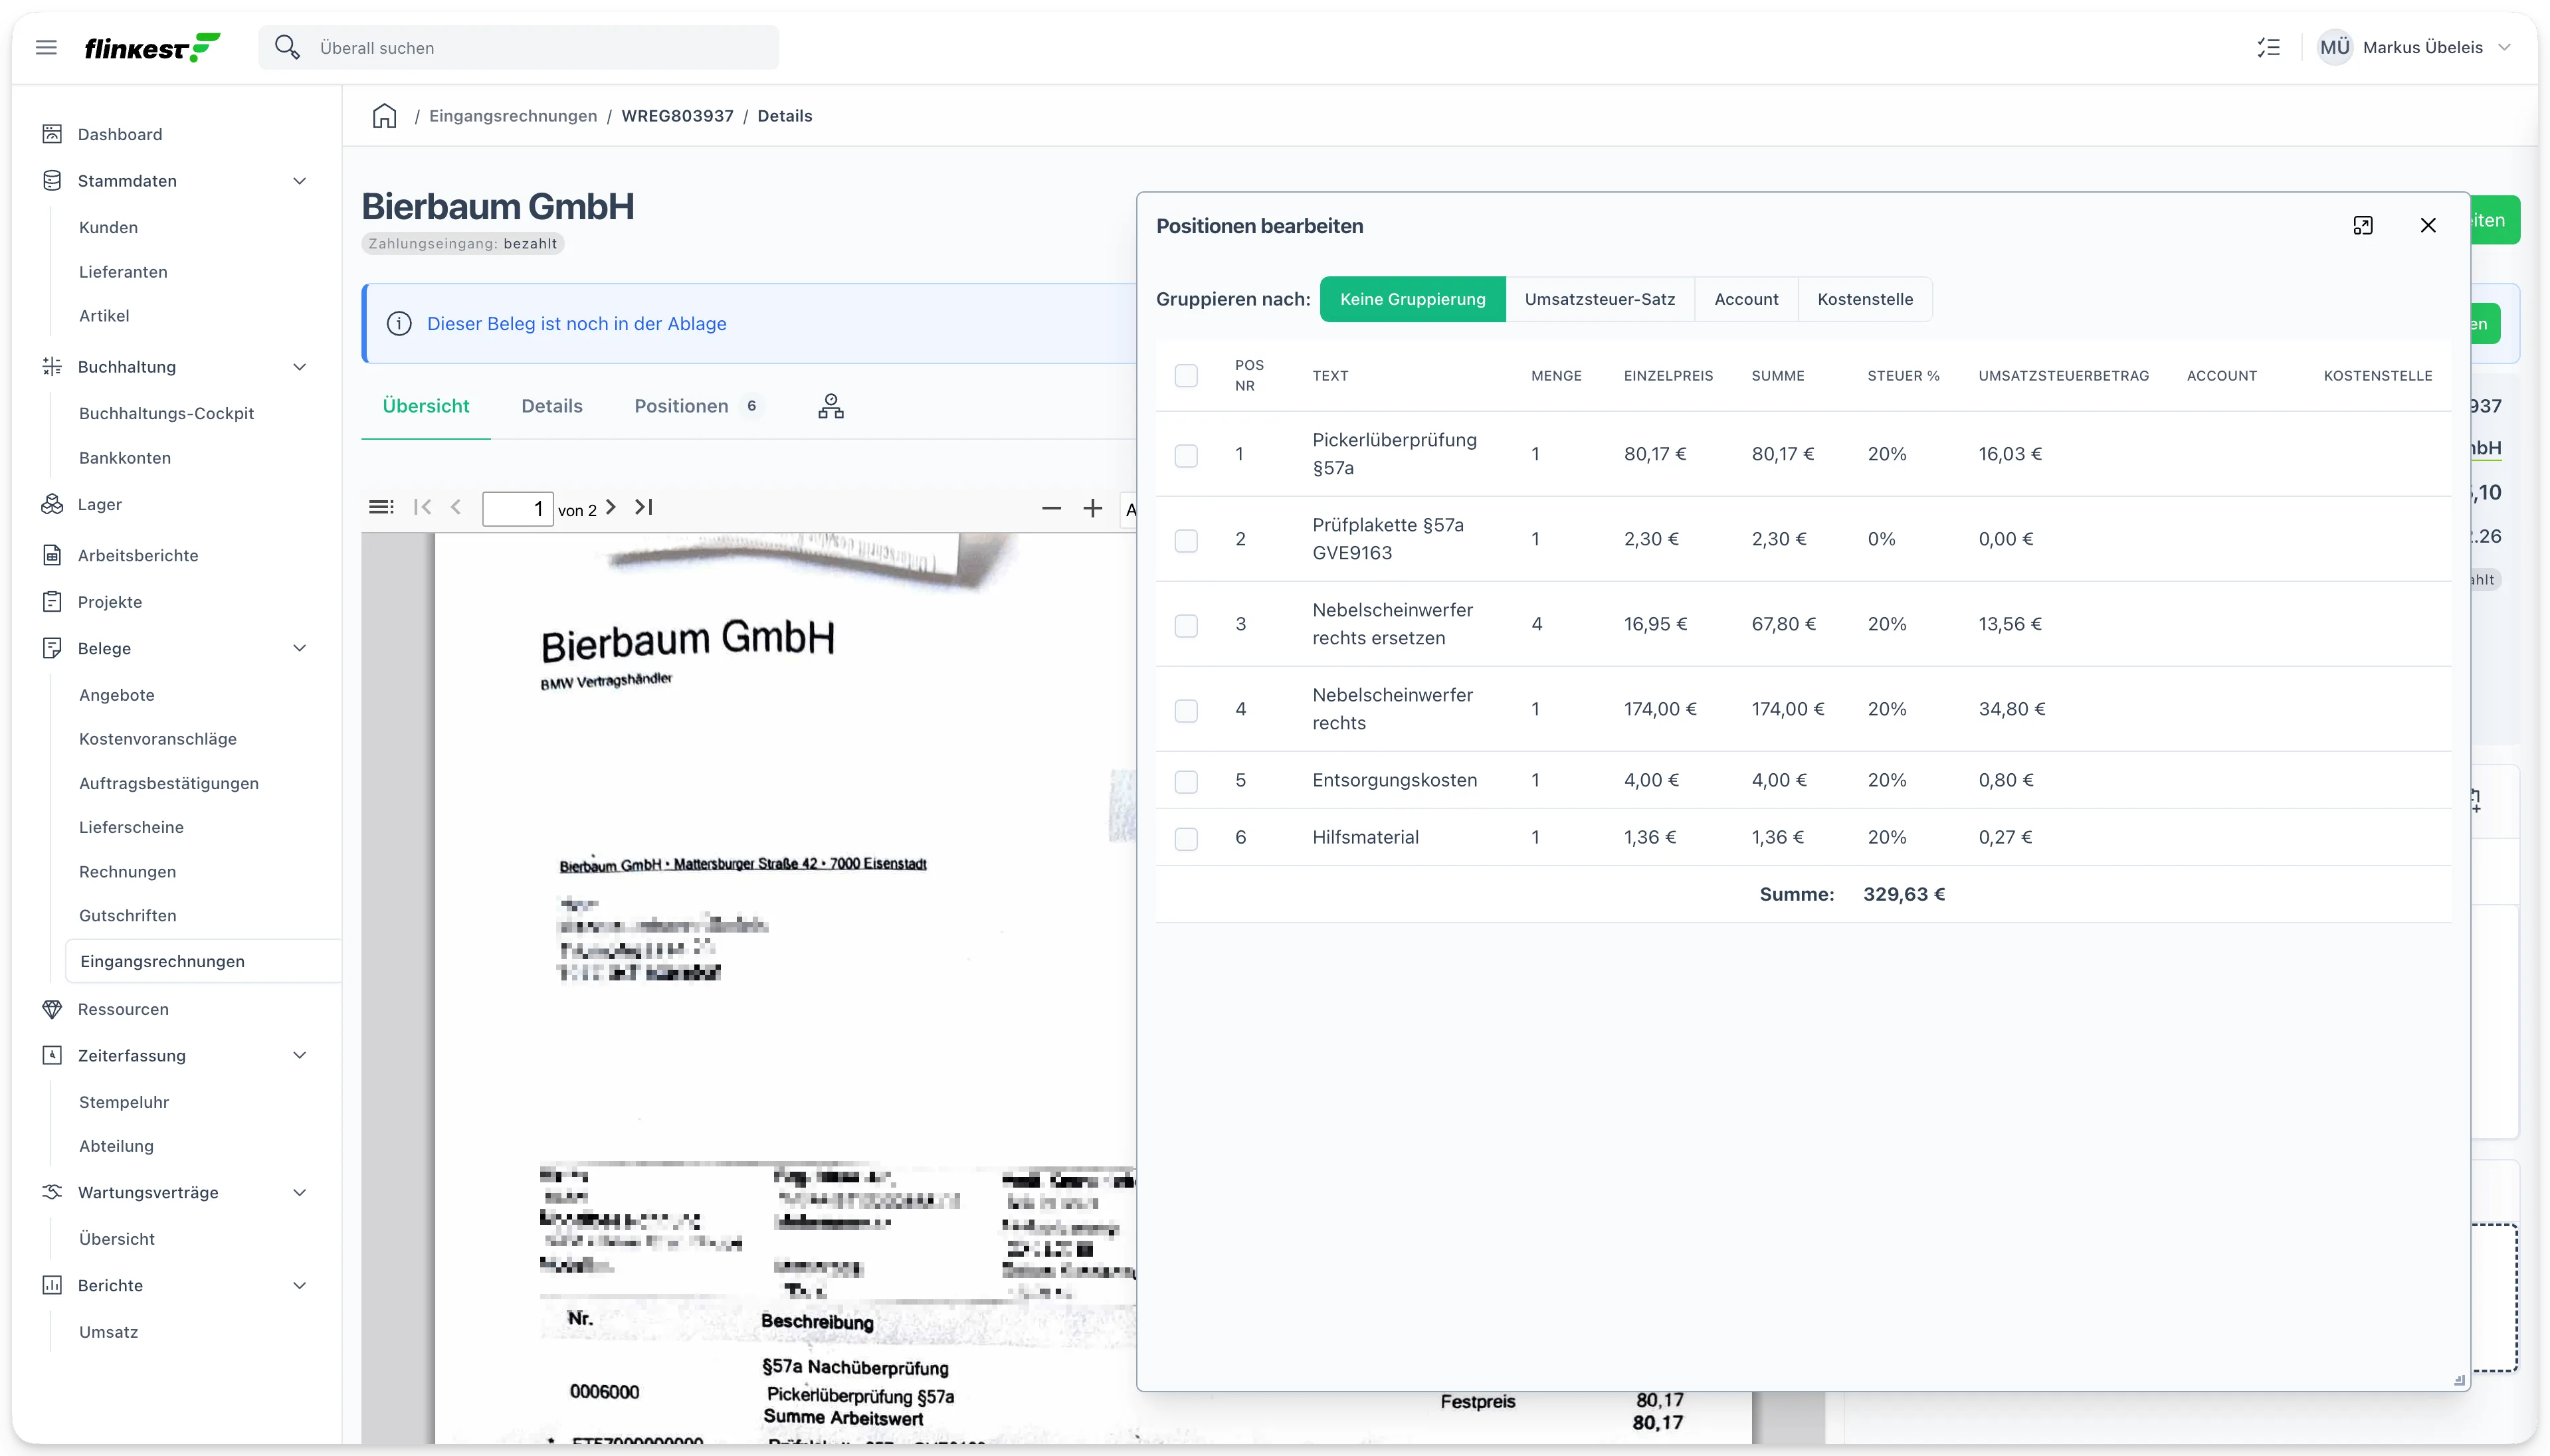
Task: Open Kunden in the sidebar
Action: click(108, 227)
